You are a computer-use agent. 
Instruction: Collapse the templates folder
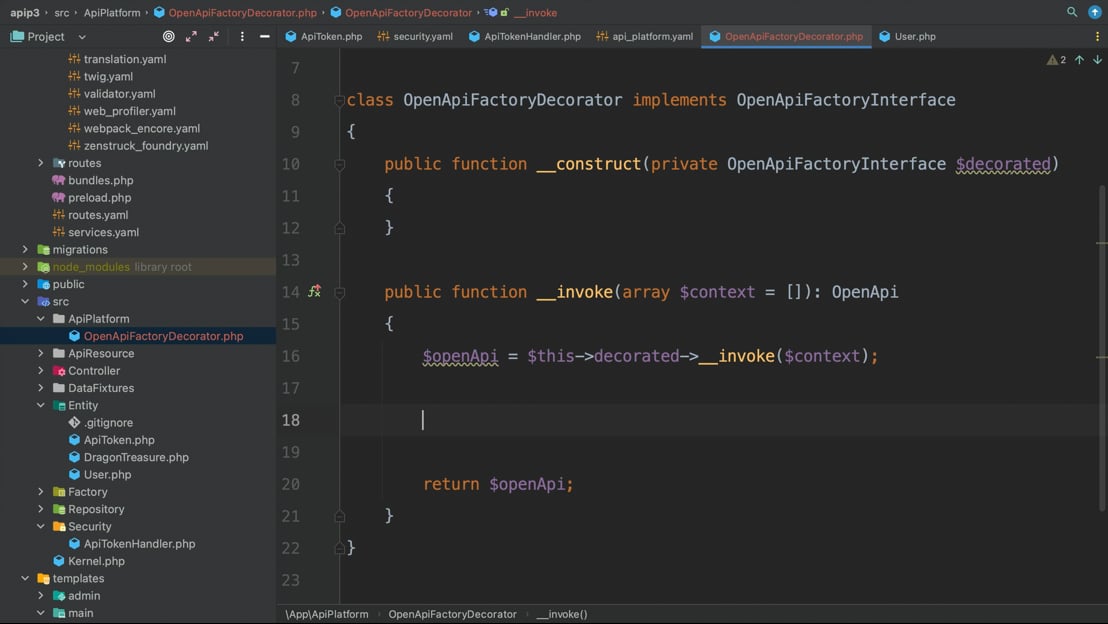point(25,579)
